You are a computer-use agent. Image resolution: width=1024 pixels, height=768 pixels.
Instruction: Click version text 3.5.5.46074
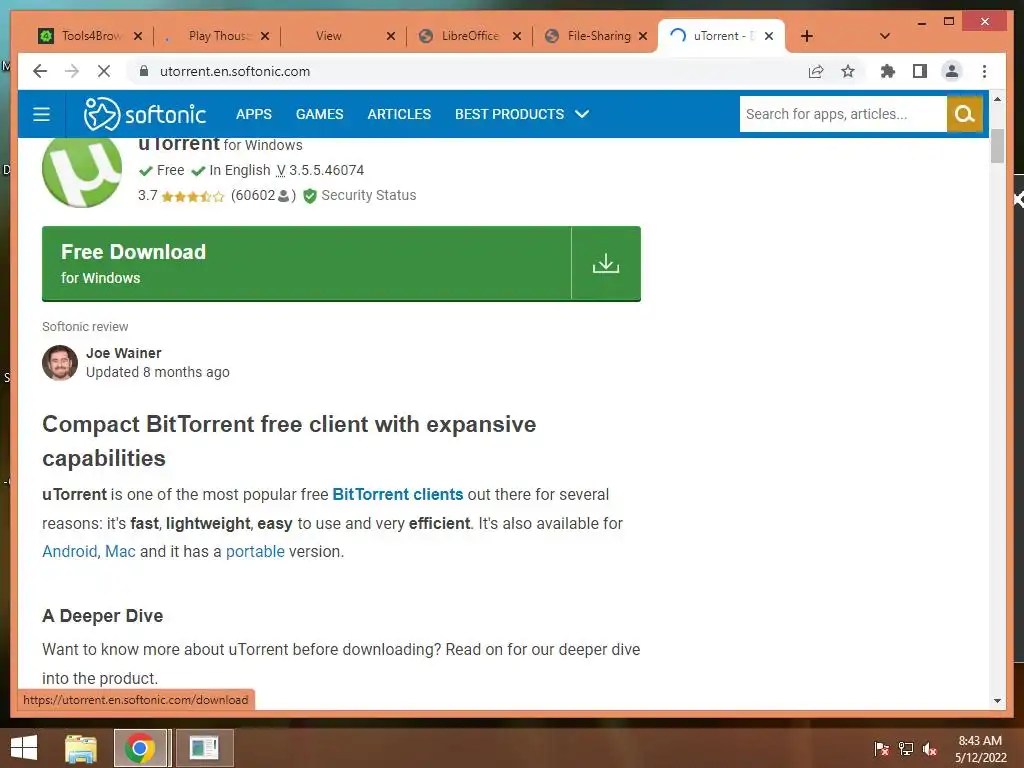327,170
